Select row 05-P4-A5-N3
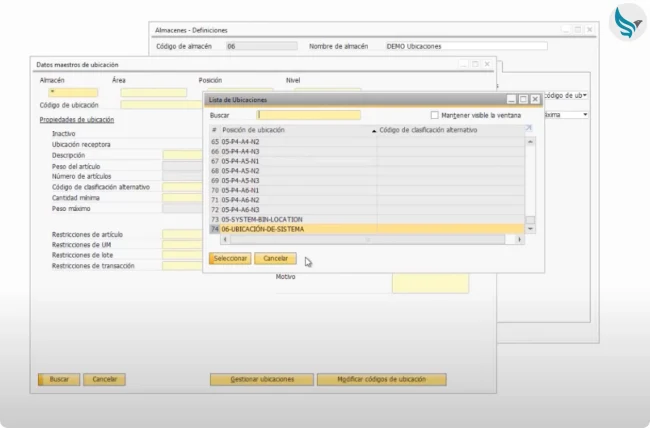Screen dimensions: 650x428 point(367,180)
